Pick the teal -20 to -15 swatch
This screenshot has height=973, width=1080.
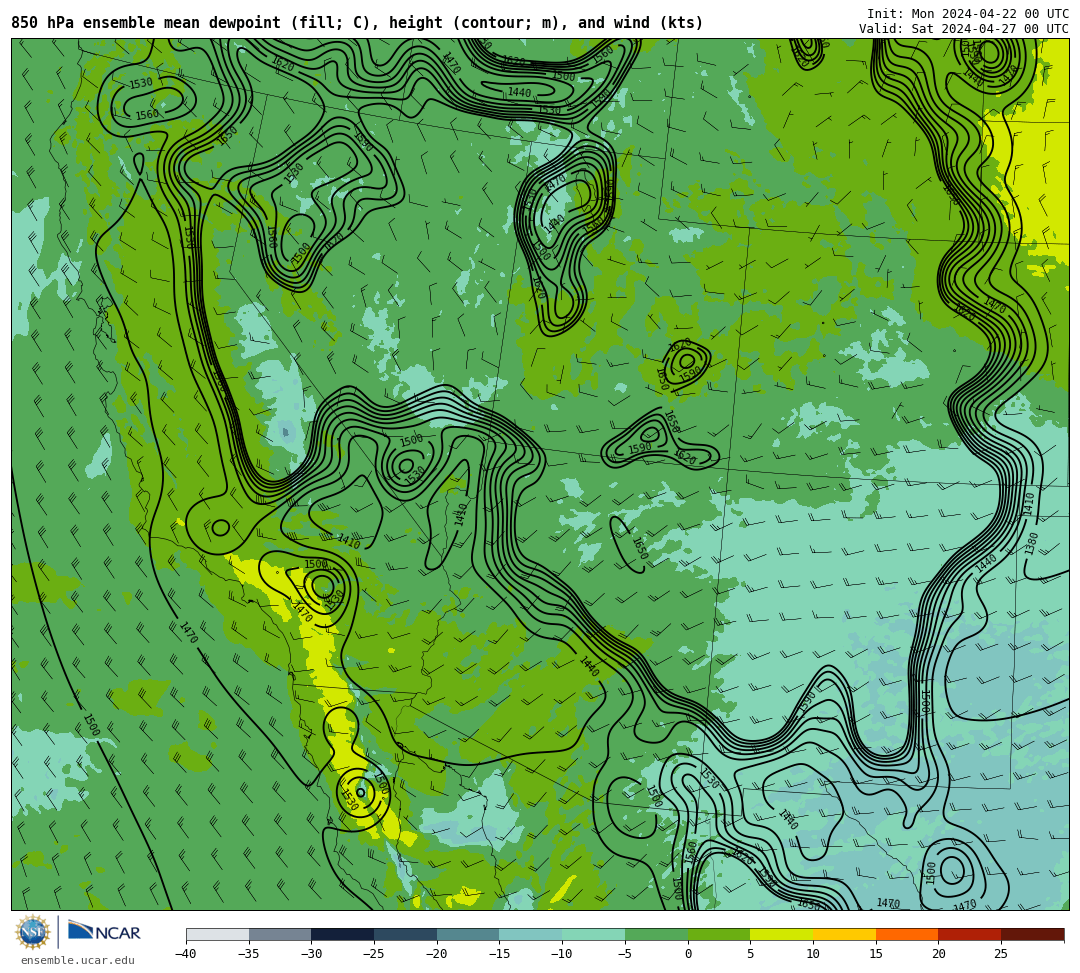[x=468, y=934]
